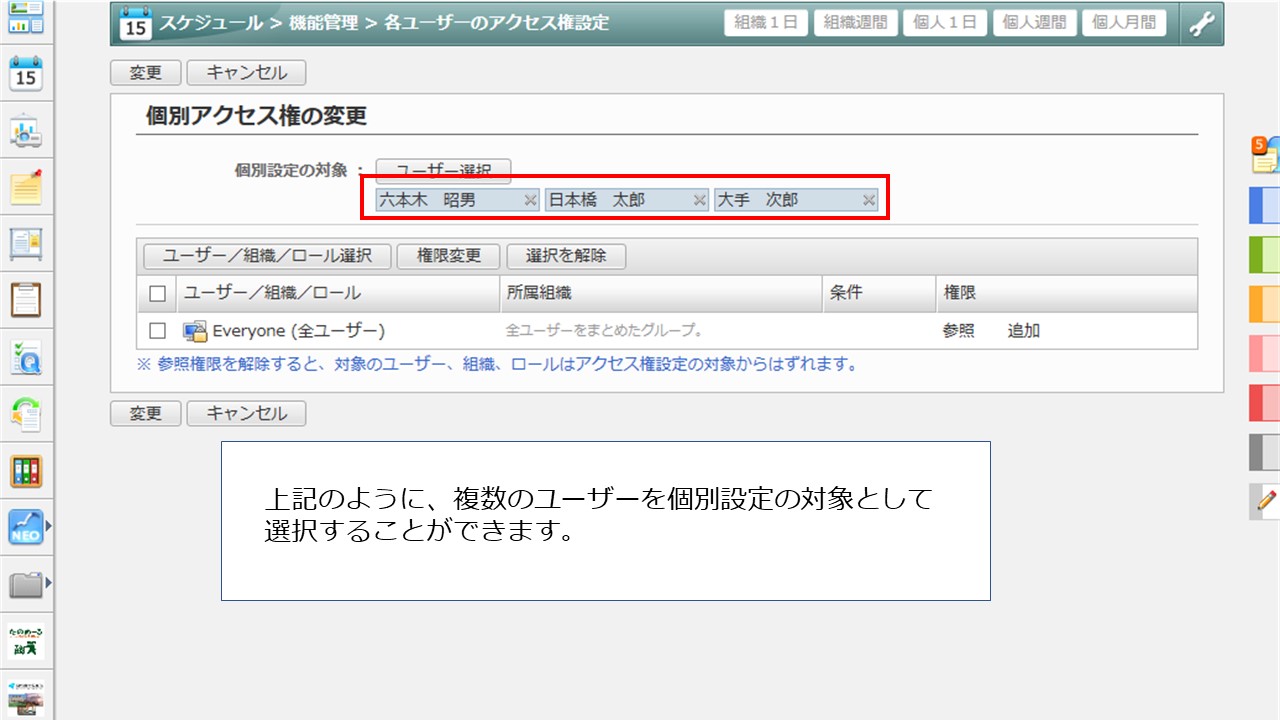The height and width of the screenshot is (720, 1280).
Task: Open the sticky notes icon with badge 5
Action: pos(1265,156)
